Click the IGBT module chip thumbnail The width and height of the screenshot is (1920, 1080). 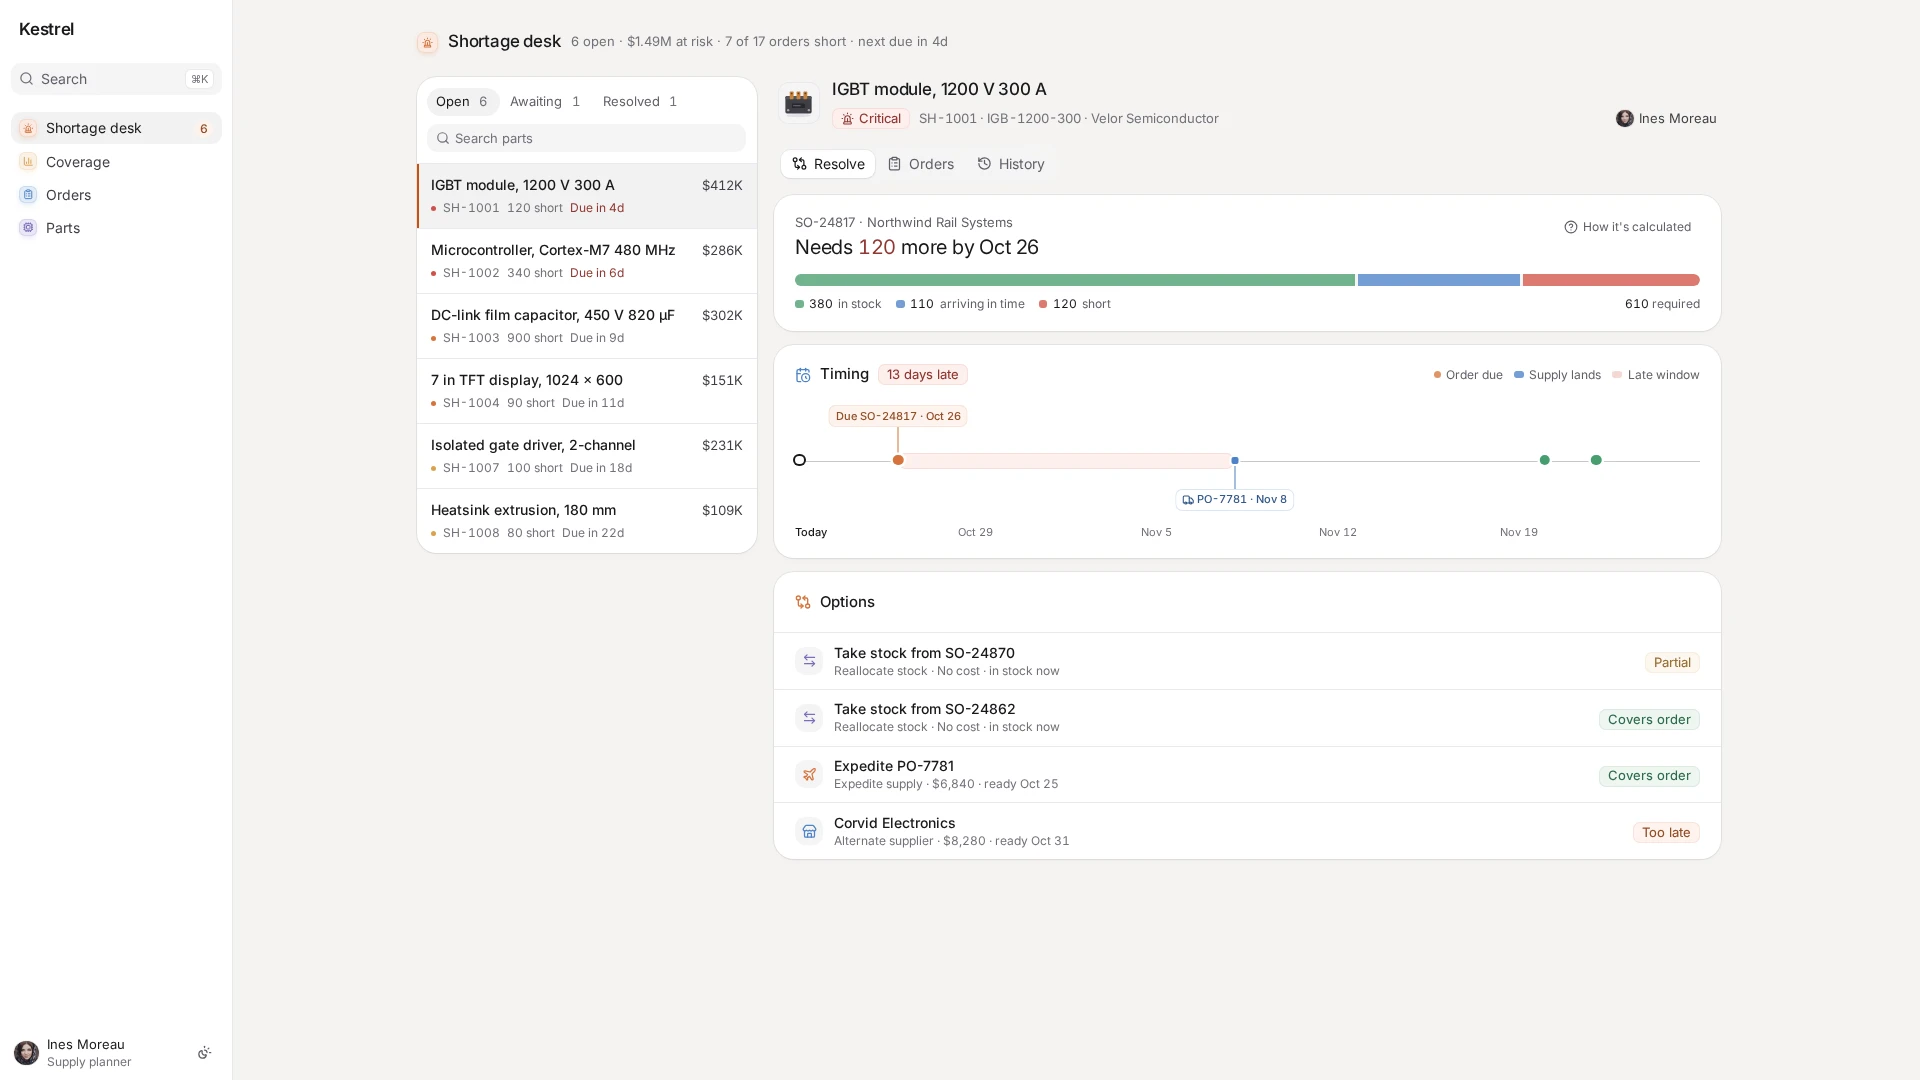pos(798,103)
